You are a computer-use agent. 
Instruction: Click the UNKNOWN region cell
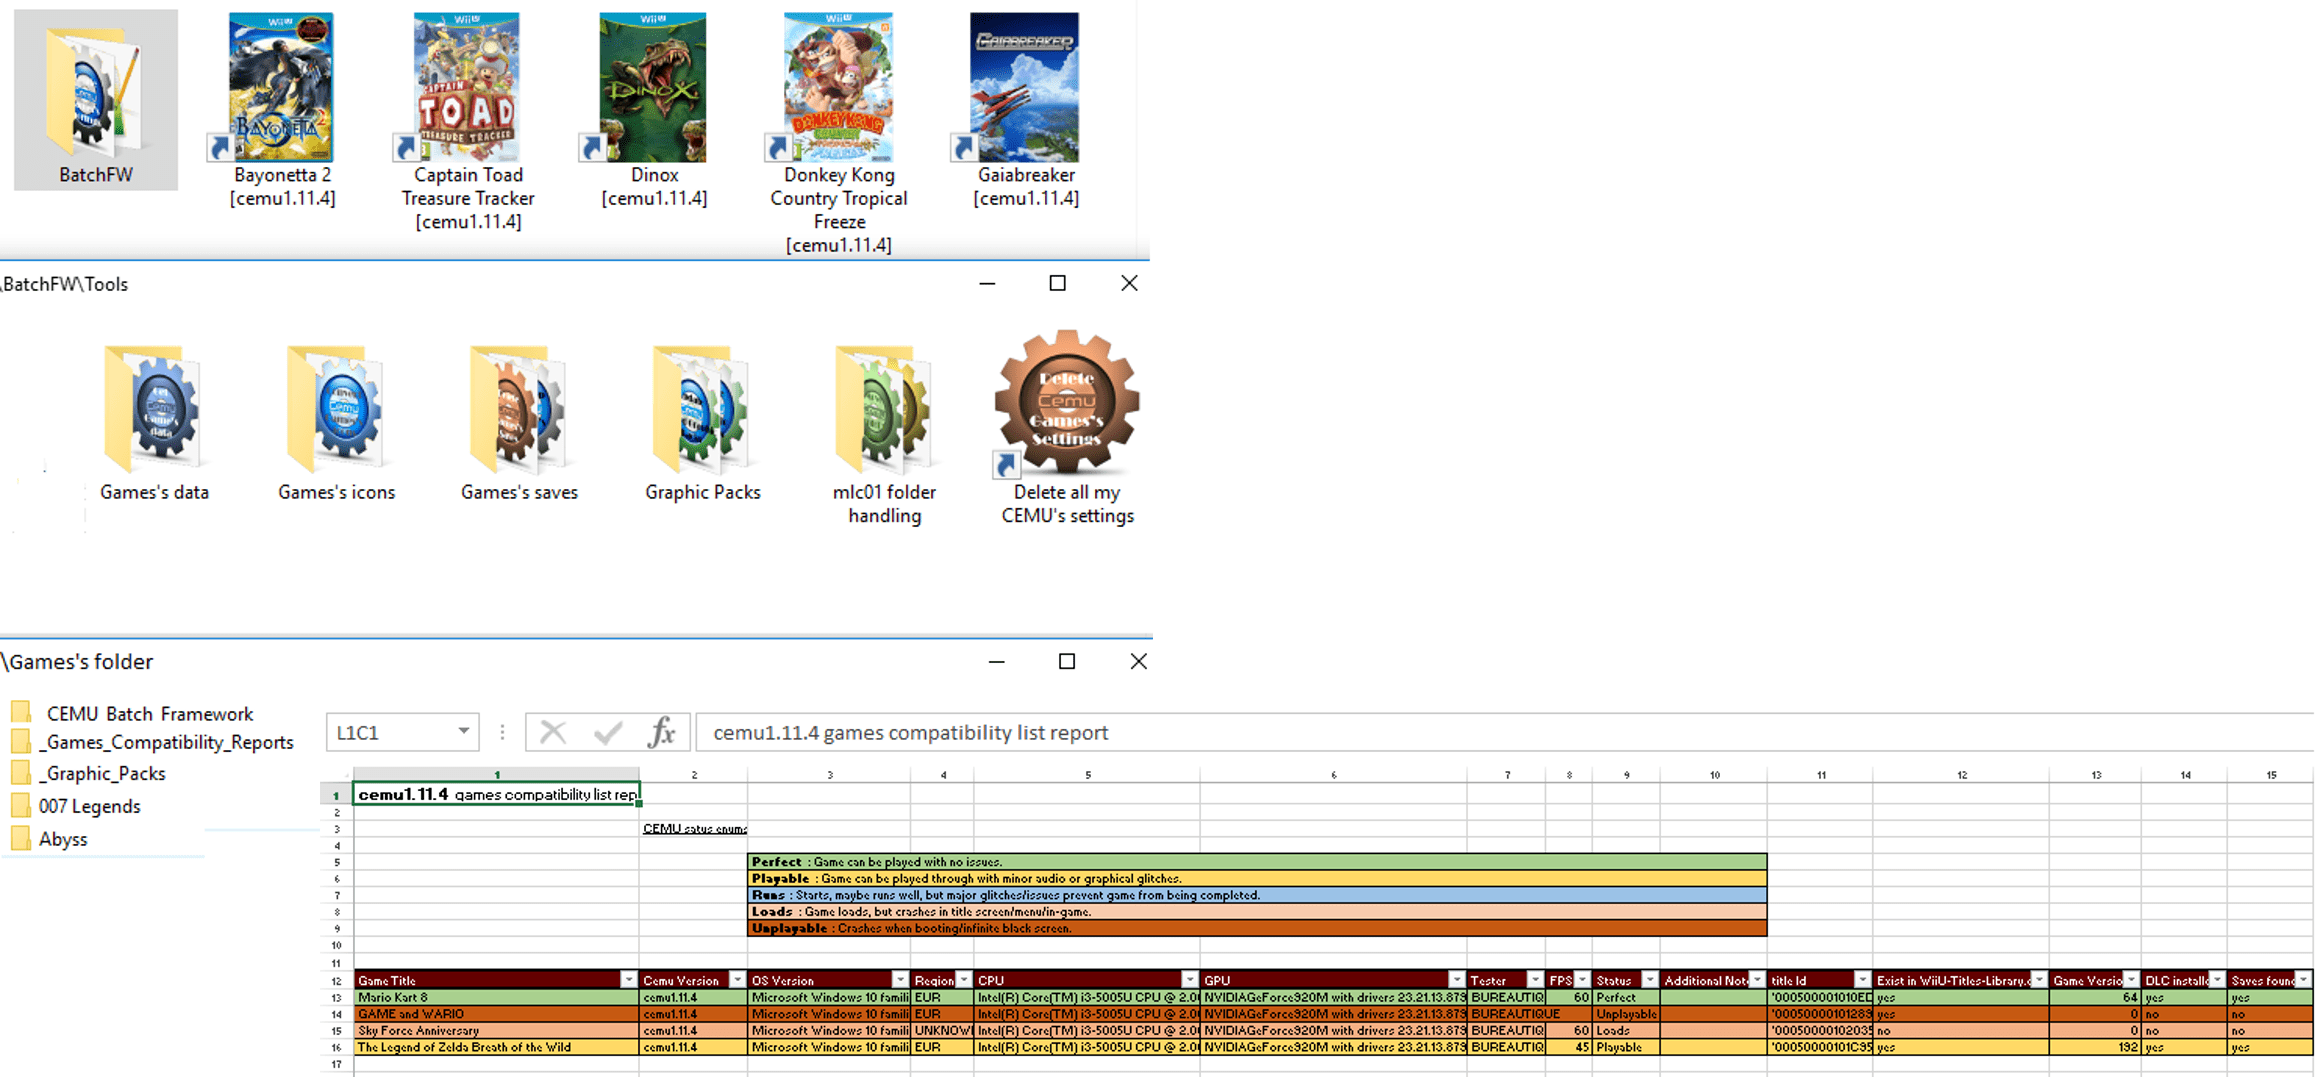pyautogui.click(x=942, y=1031)
